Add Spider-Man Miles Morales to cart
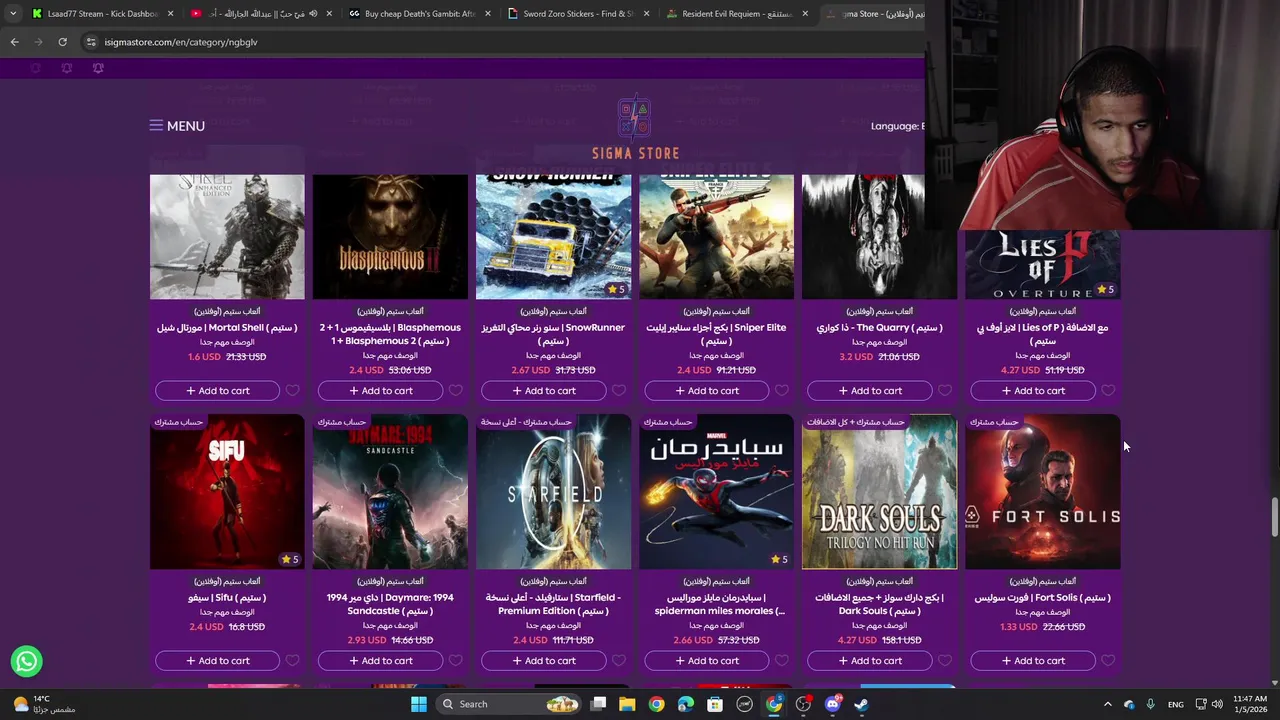 [x=706, y=661]
